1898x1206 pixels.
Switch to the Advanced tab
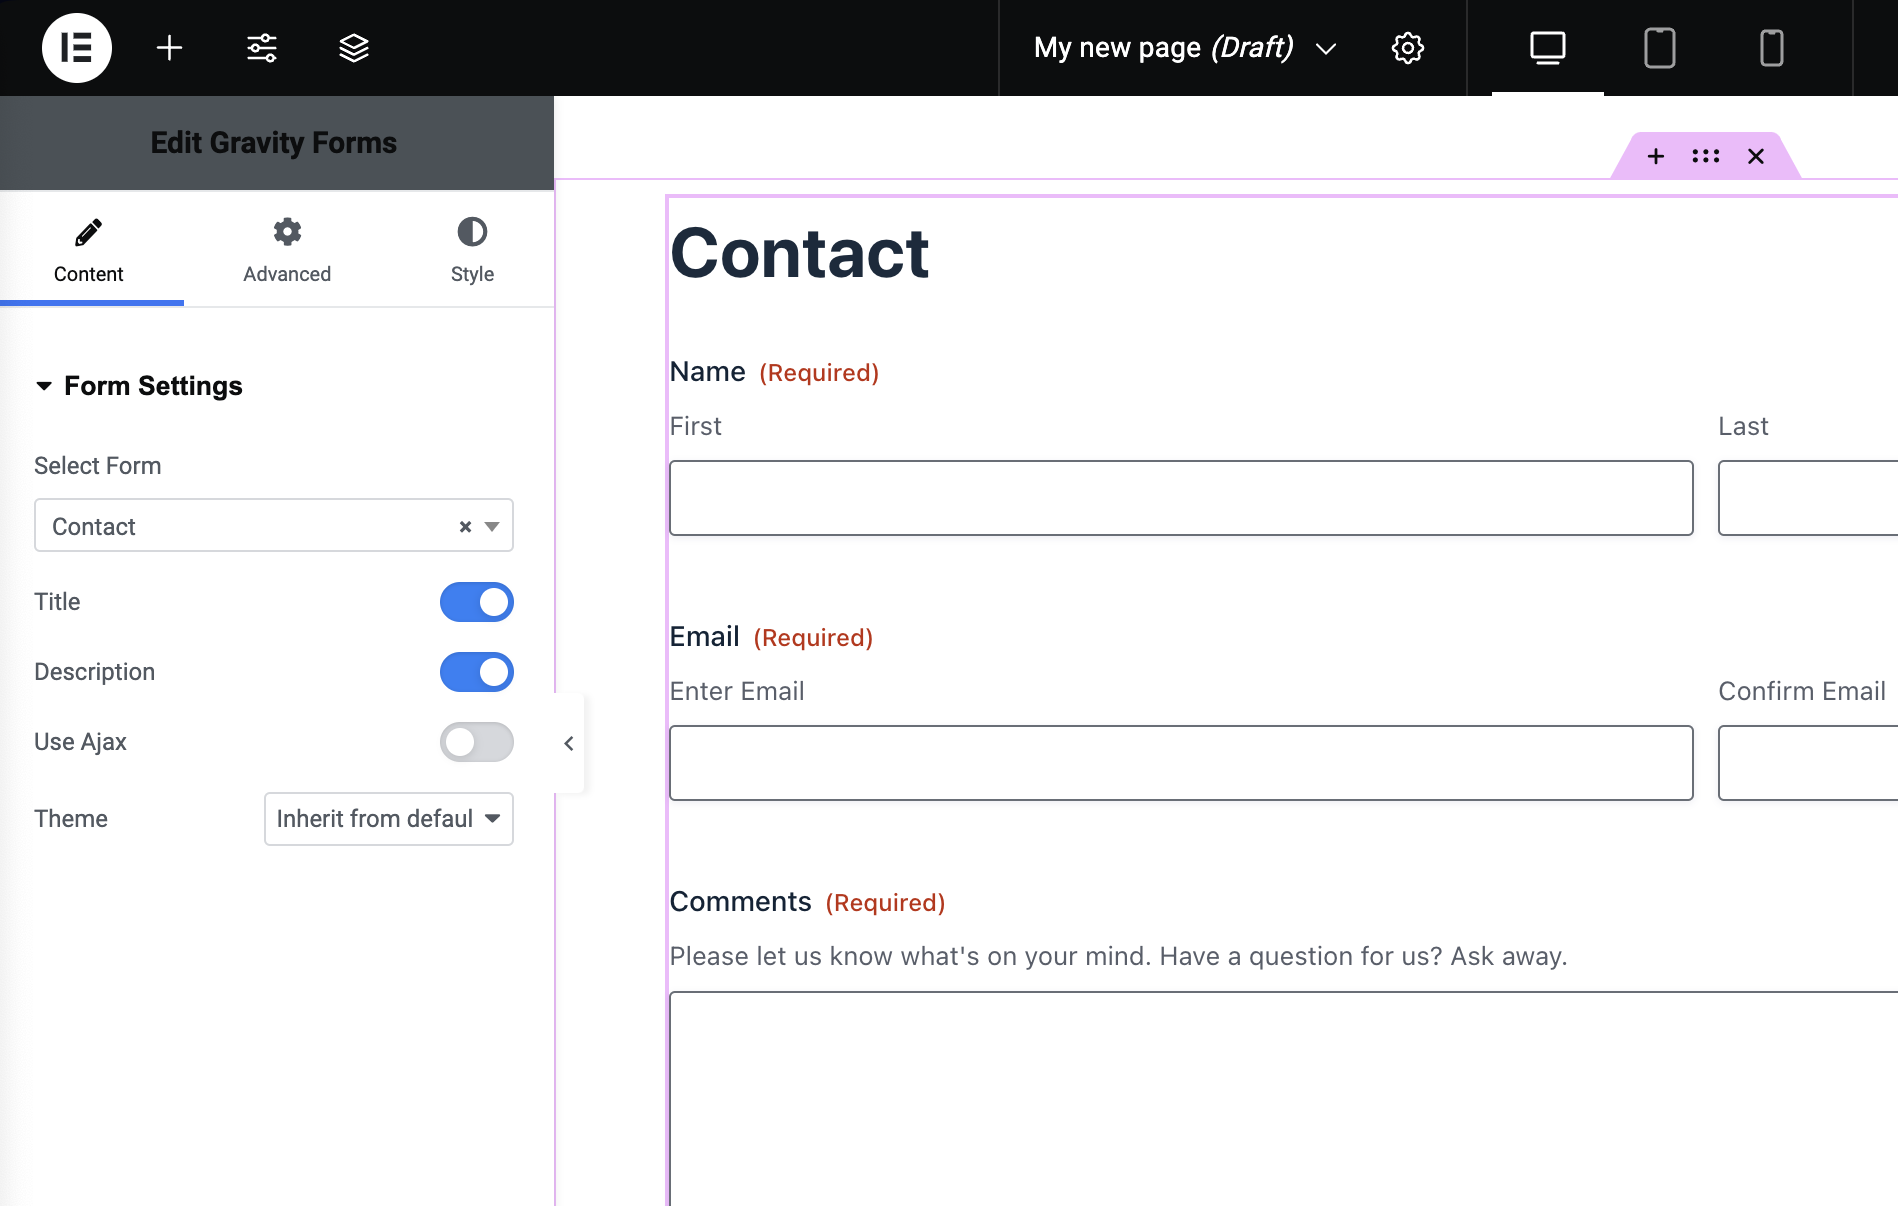(287, 250)
